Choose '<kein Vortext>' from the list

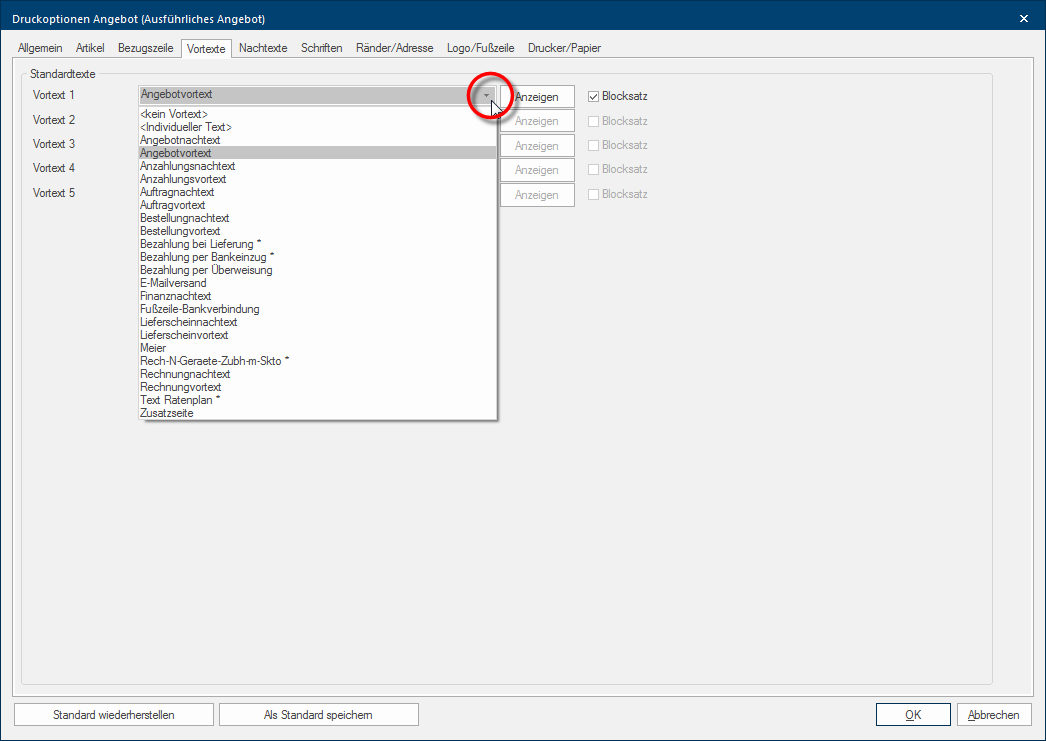[174, 115]
